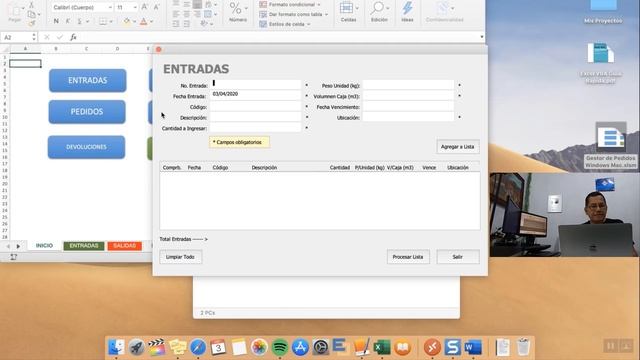Click the Paste (Pegar) clipboard icon
640x360 pixels.
[15, 12]
